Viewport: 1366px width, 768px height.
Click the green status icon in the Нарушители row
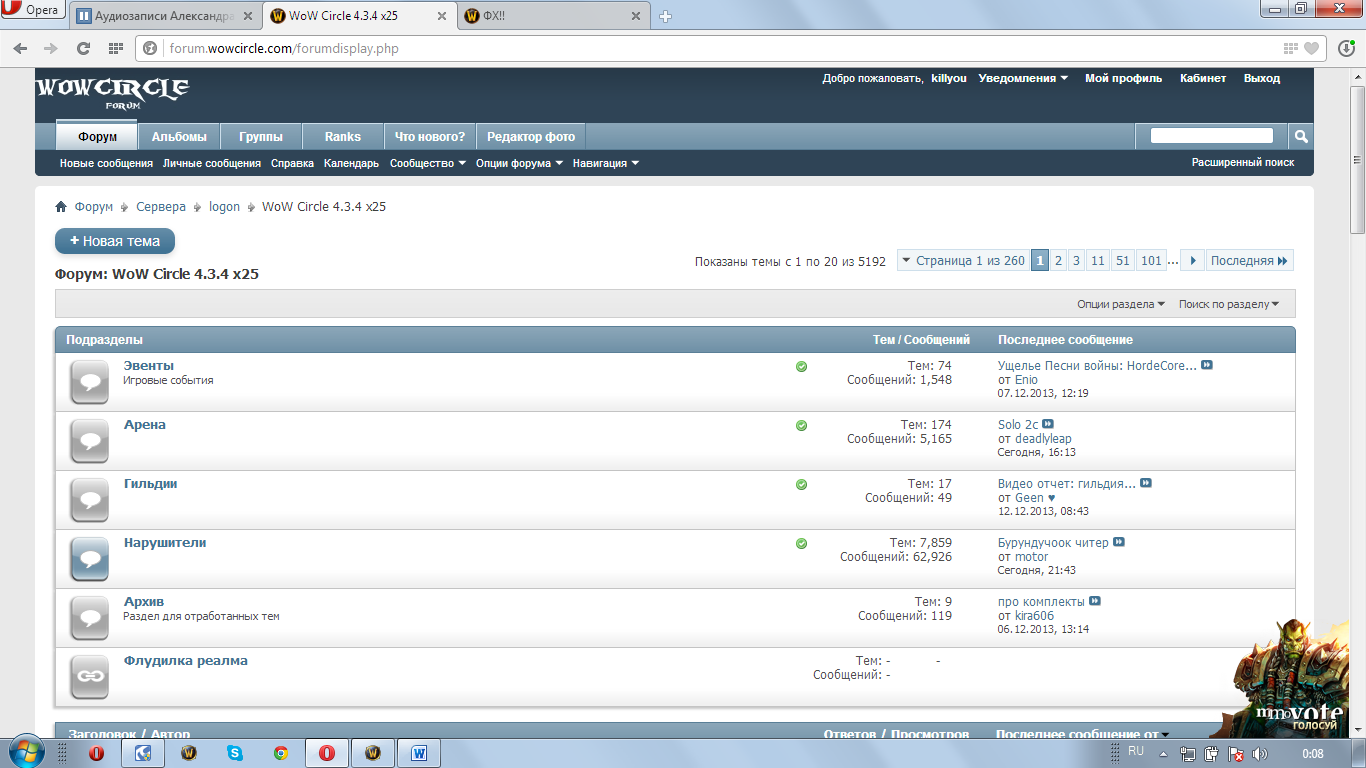[x=801, y=544]
